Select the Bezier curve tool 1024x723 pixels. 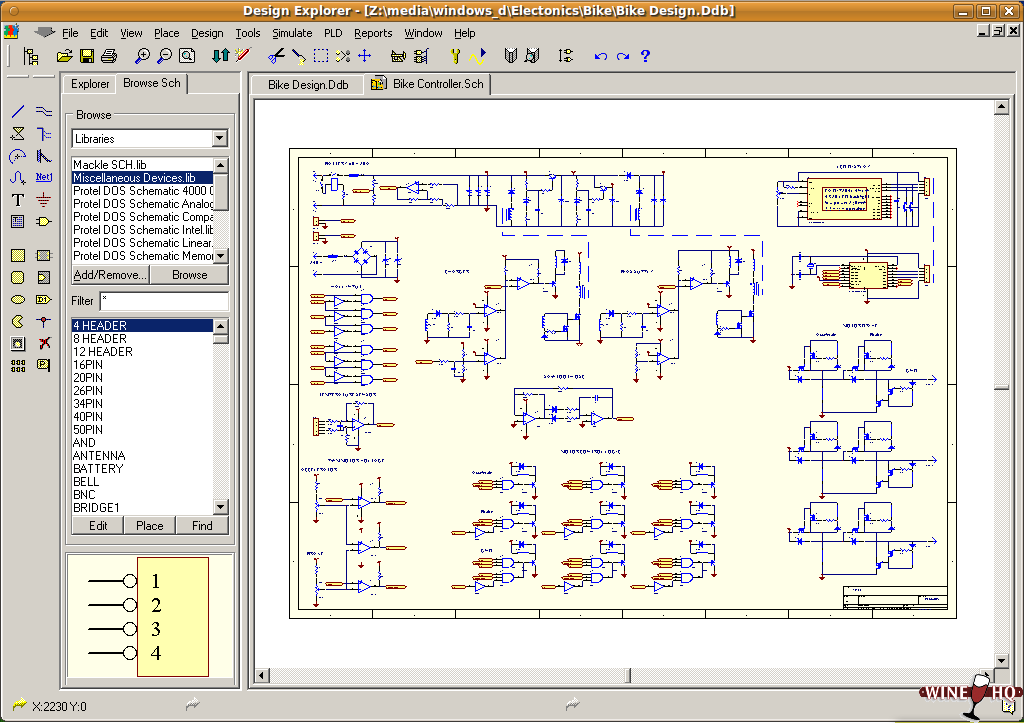(18, 178)
